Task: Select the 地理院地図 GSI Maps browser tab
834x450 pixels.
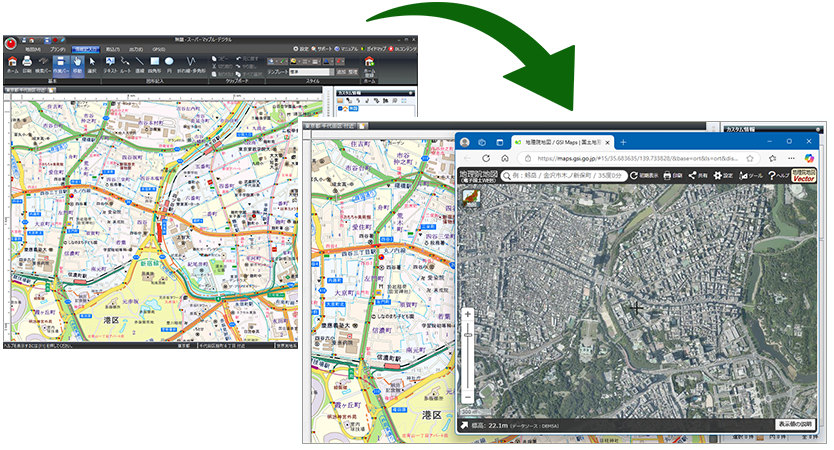Action: point(557,142)
